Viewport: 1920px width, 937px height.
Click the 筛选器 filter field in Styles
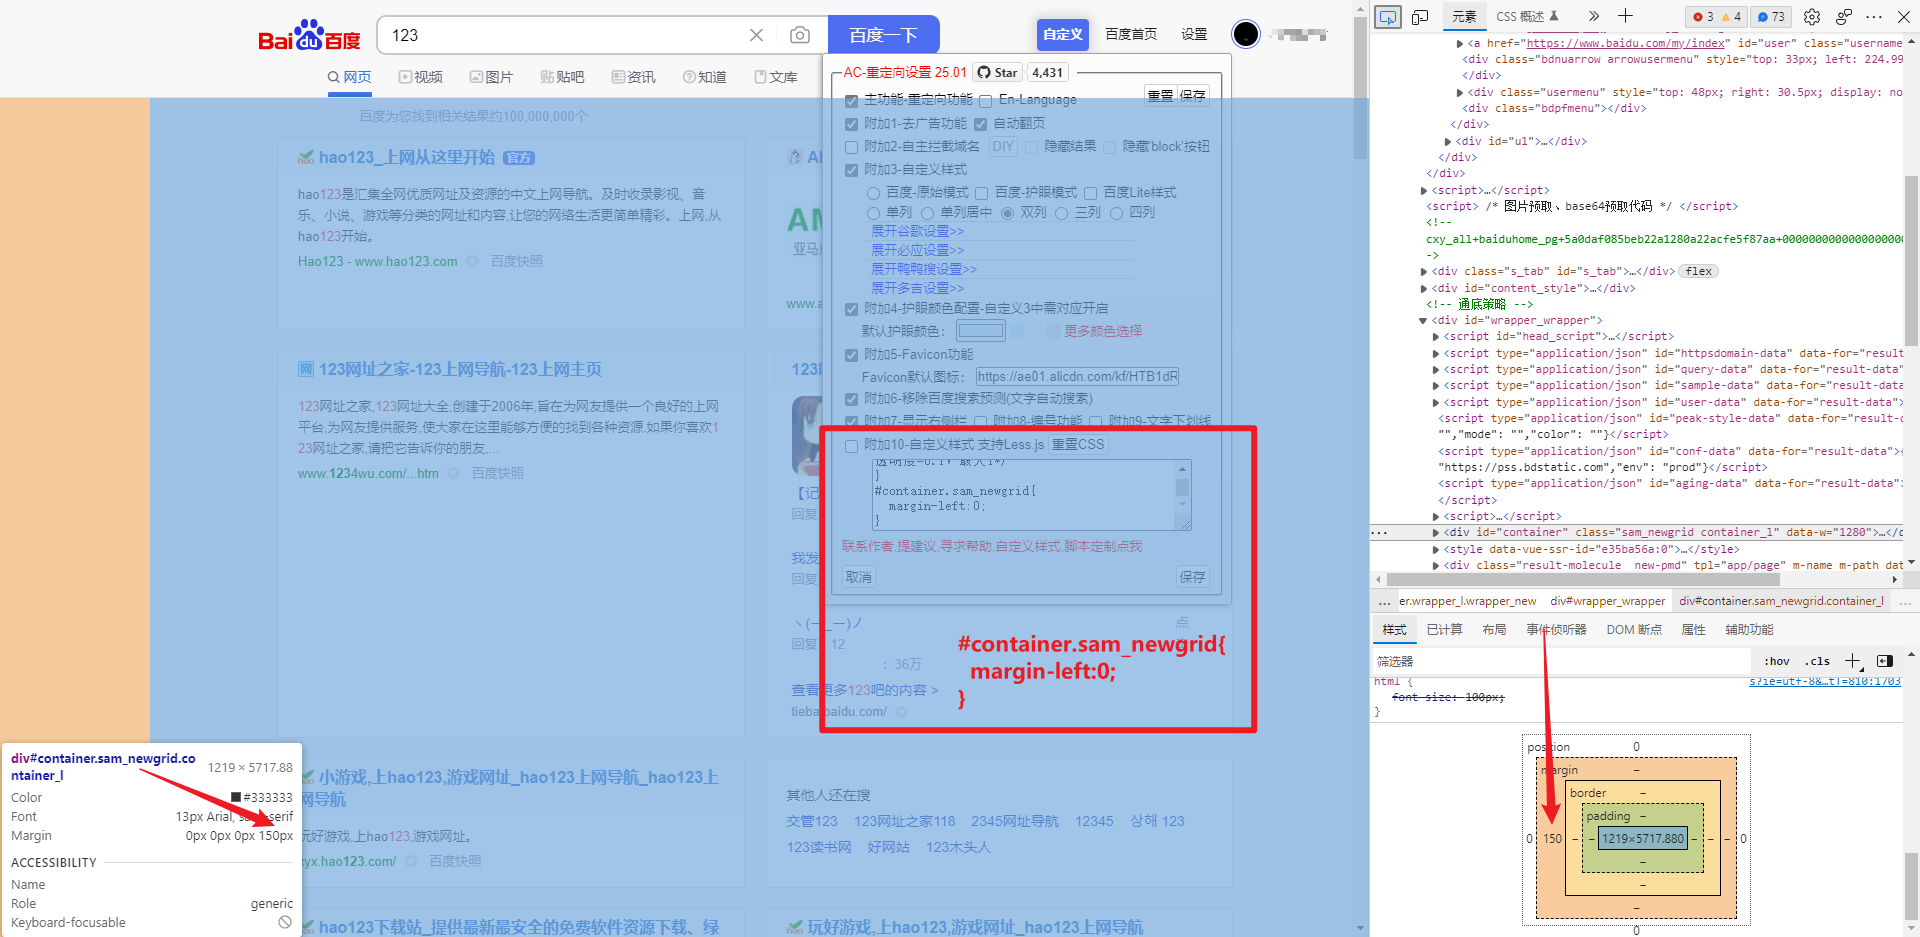[x=1561, y=662]
